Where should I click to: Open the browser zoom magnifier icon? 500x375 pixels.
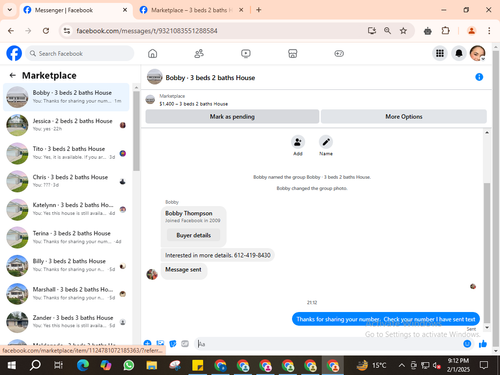(387, 31)
